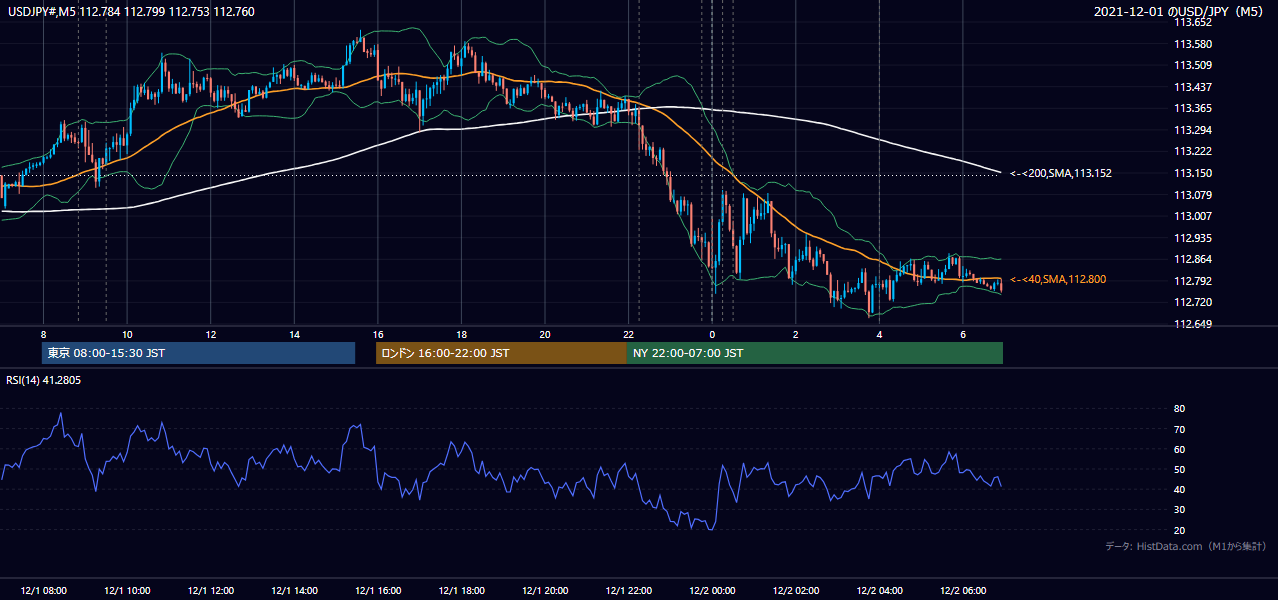Click hour 16 on the price chart time axis
Viewport: 1278px width, 600px height.
[x=377, y=333]
